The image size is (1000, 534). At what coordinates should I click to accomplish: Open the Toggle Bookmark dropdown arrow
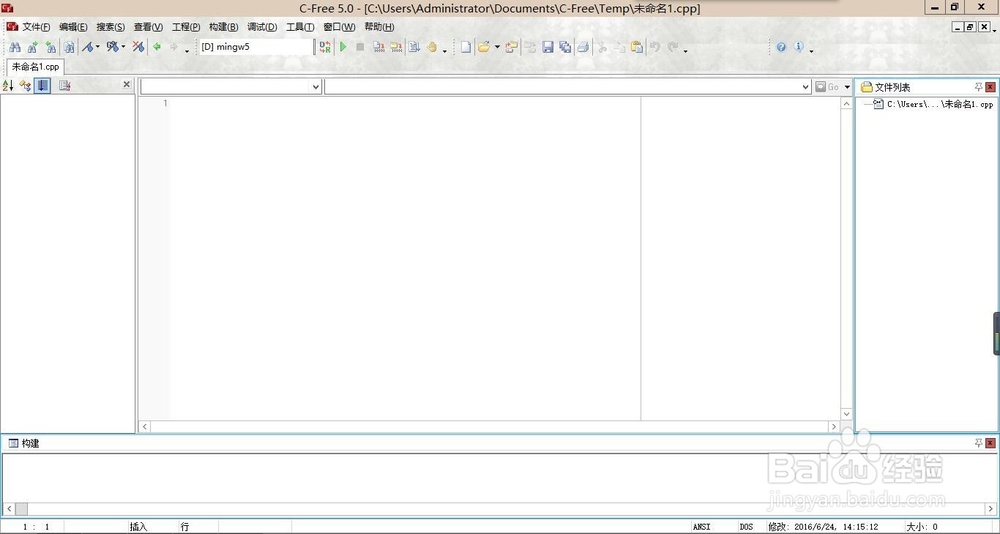tap(98, 47)
